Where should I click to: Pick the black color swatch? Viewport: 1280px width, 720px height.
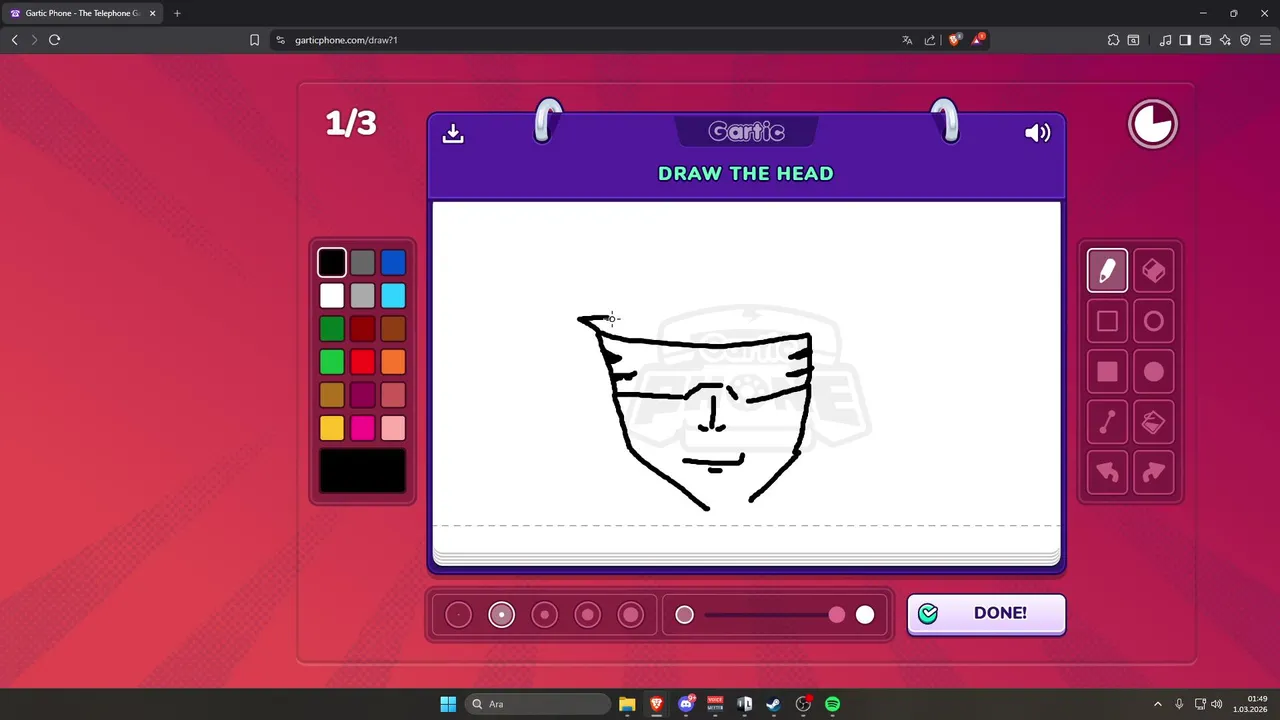(x=332, y=263)
